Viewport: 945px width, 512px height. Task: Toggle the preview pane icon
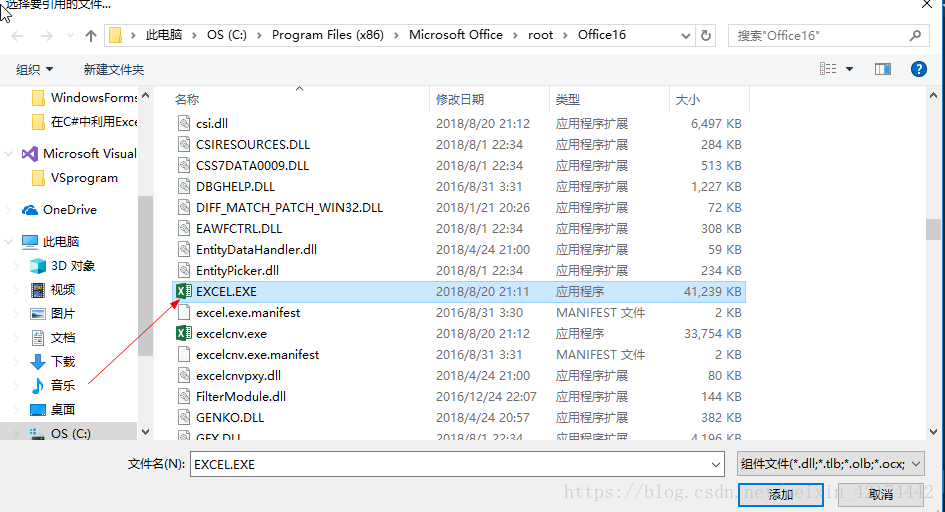click(x=883, y=69)
